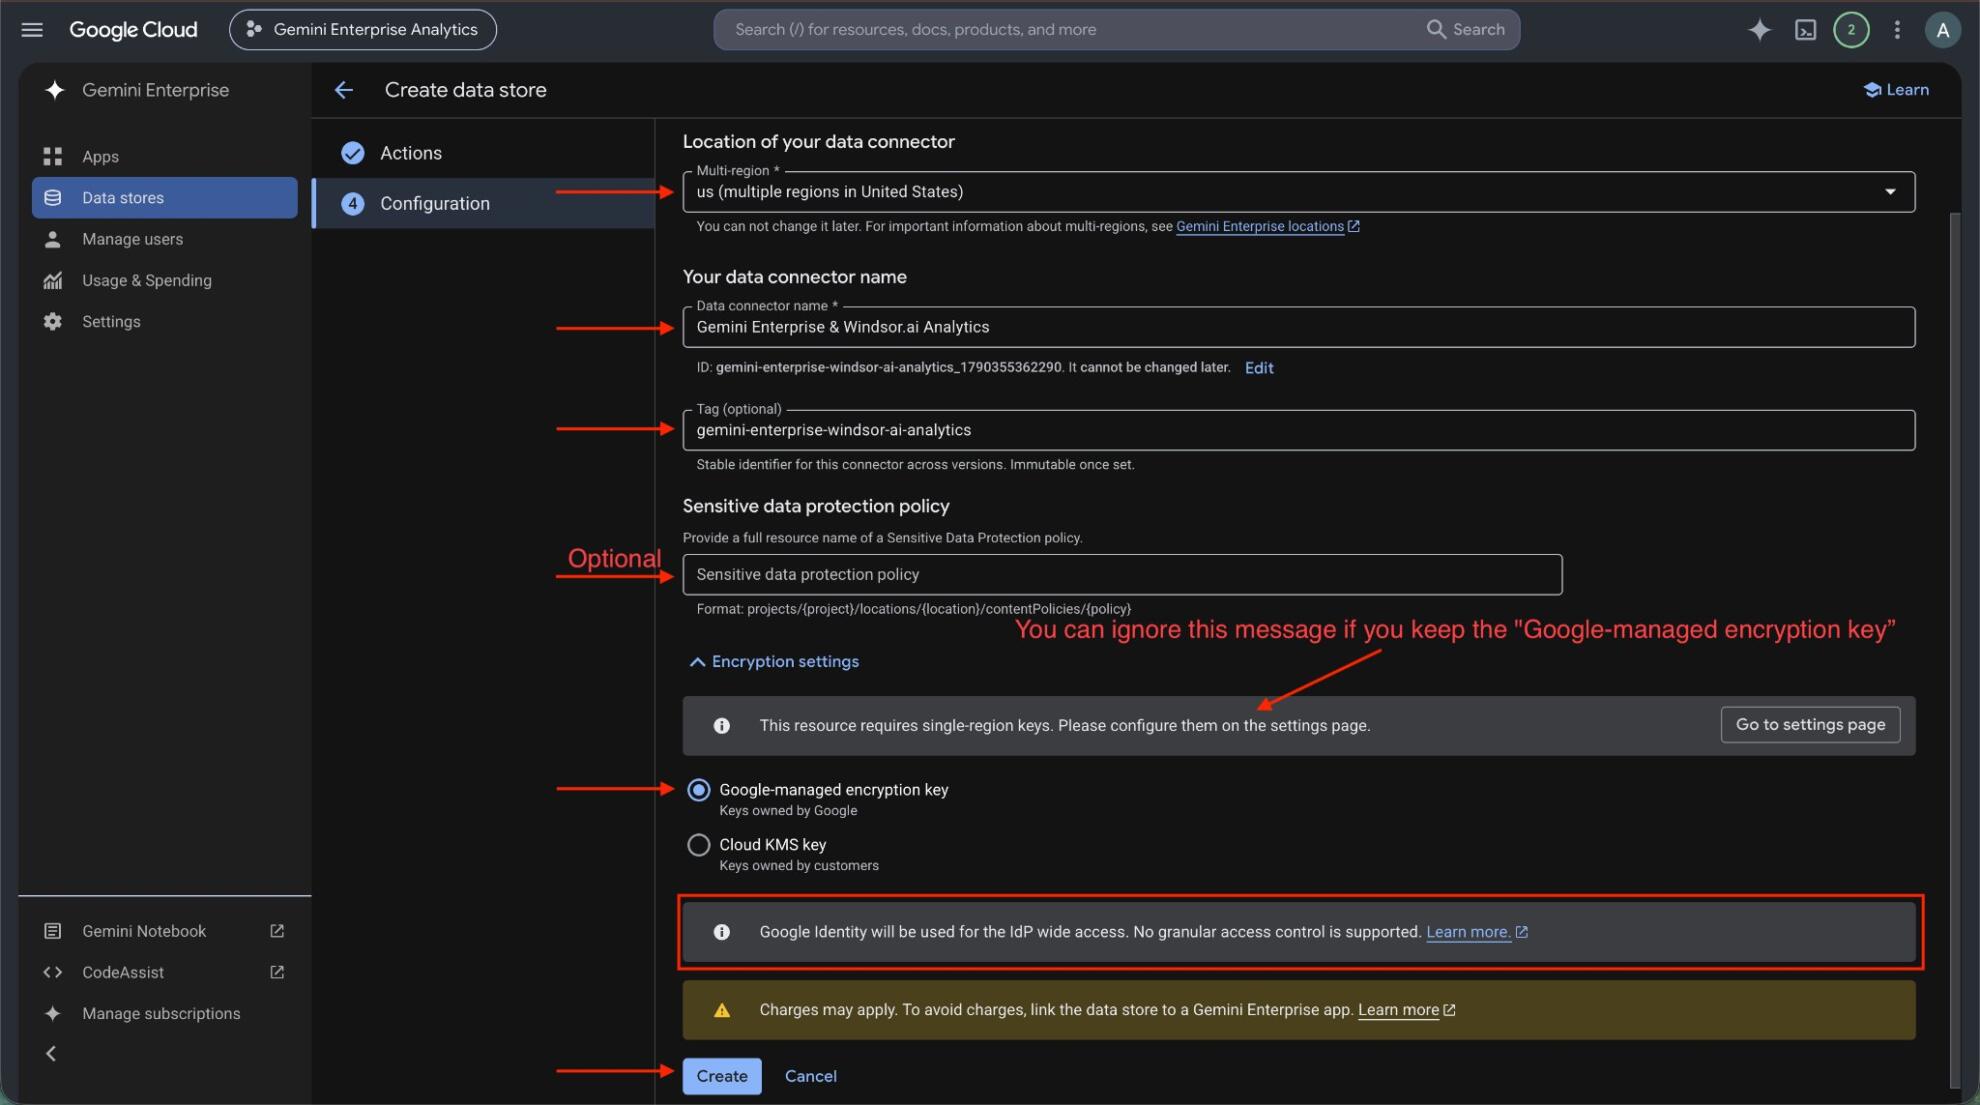Click the Settings gear icon in sidebar
The height and width of the screenshot is (1105, 1980).
click(53, 321)
